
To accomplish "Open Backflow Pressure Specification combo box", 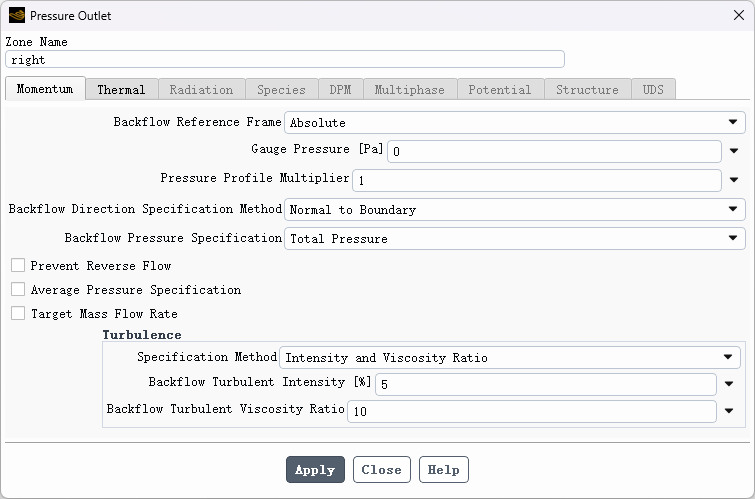I will pos(515,239).
